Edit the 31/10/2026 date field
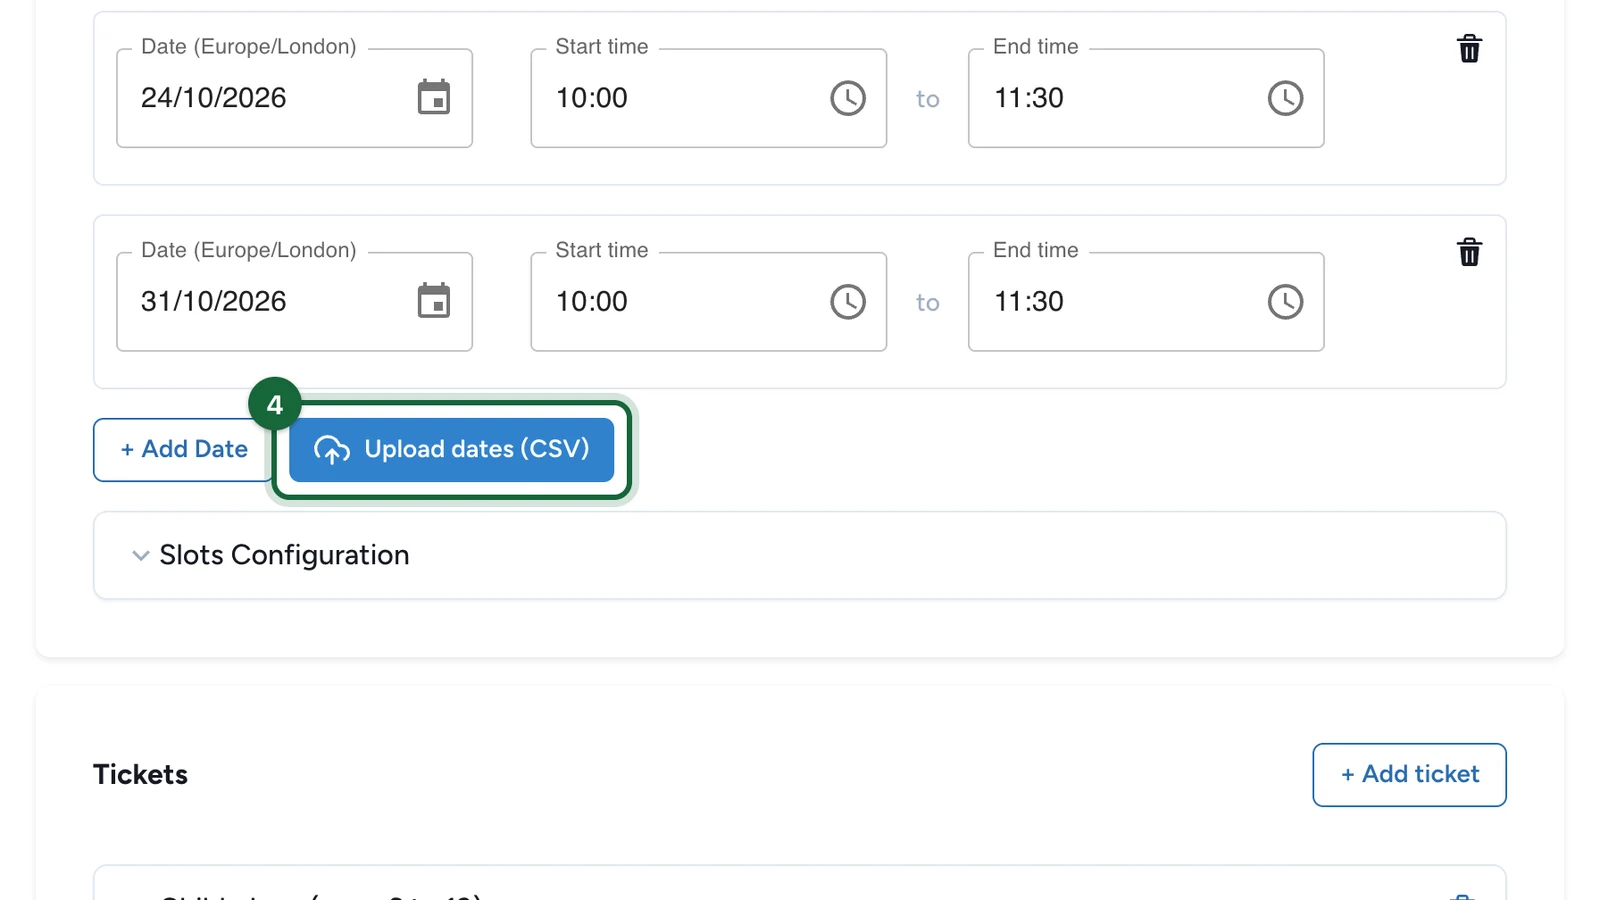1600x900 pixels. (294, 301)
